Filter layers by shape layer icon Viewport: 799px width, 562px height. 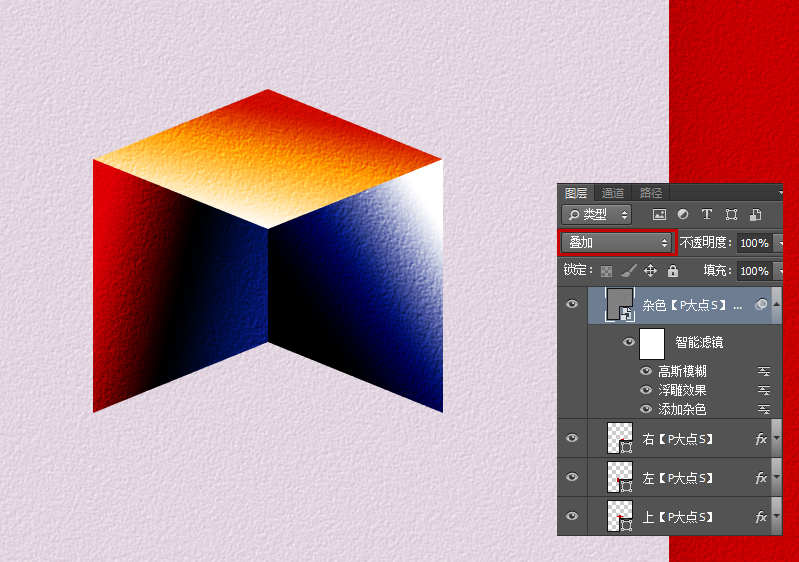pyautogui.click(x=731, y=214)
